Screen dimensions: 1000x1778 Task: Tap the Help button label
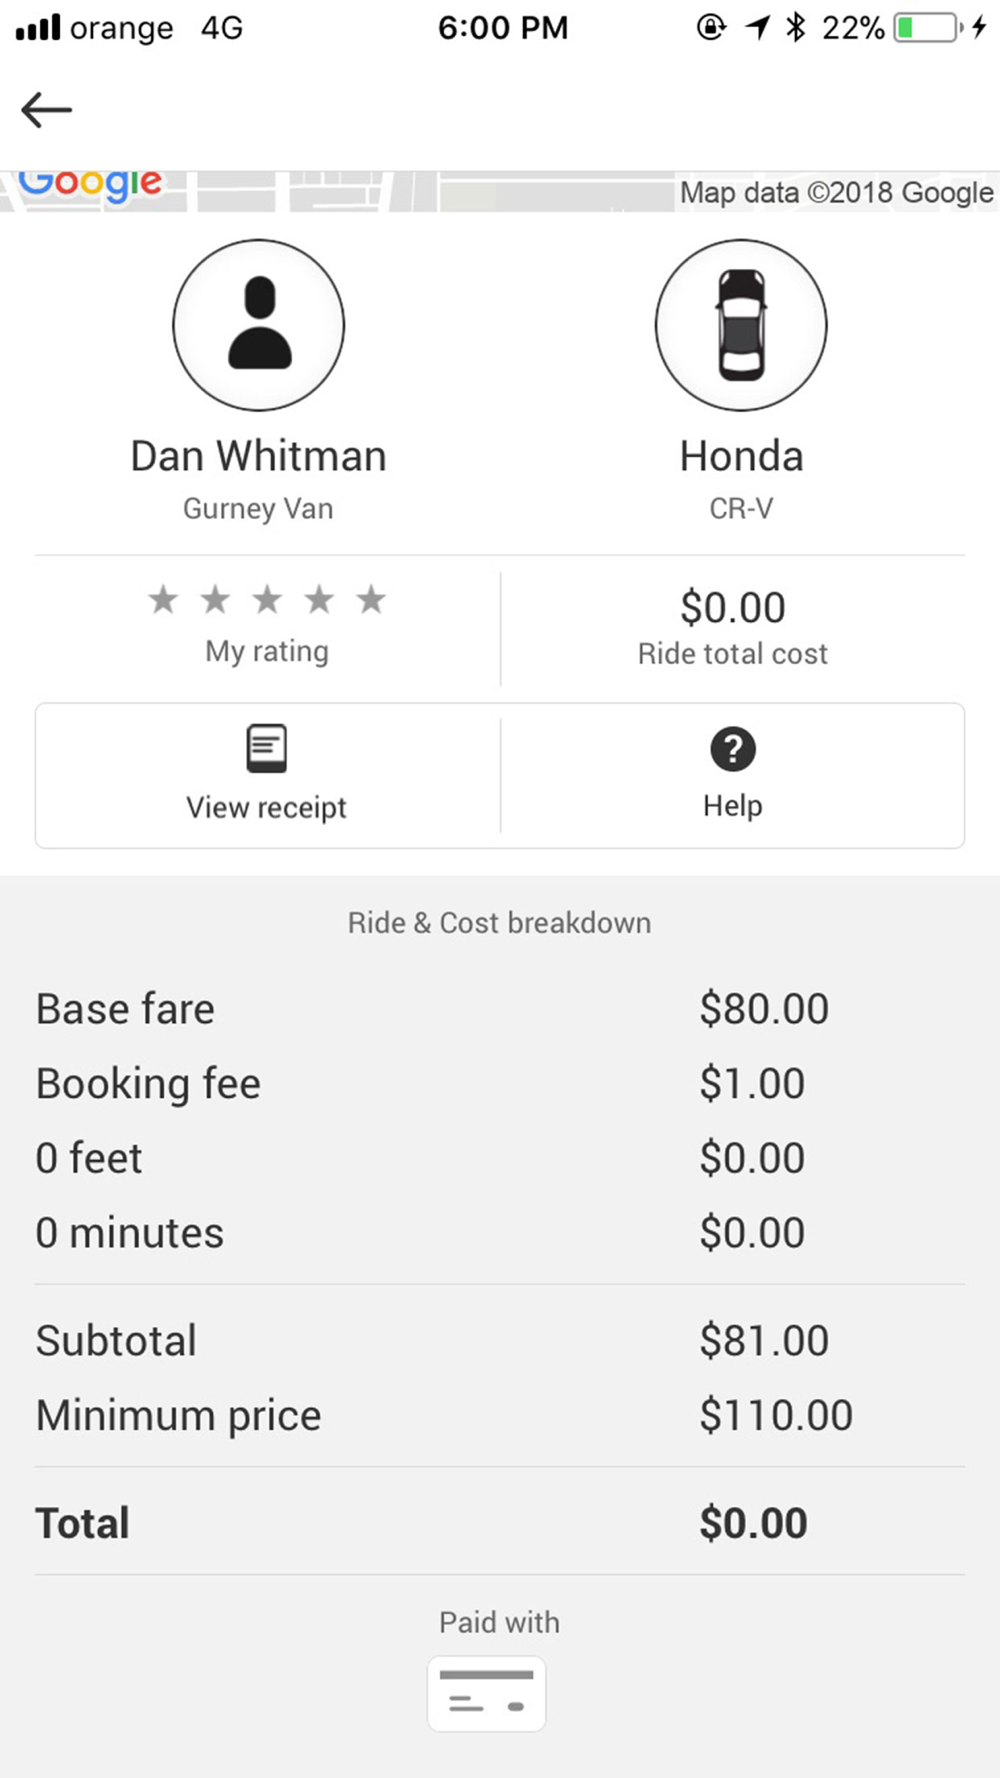733,806
